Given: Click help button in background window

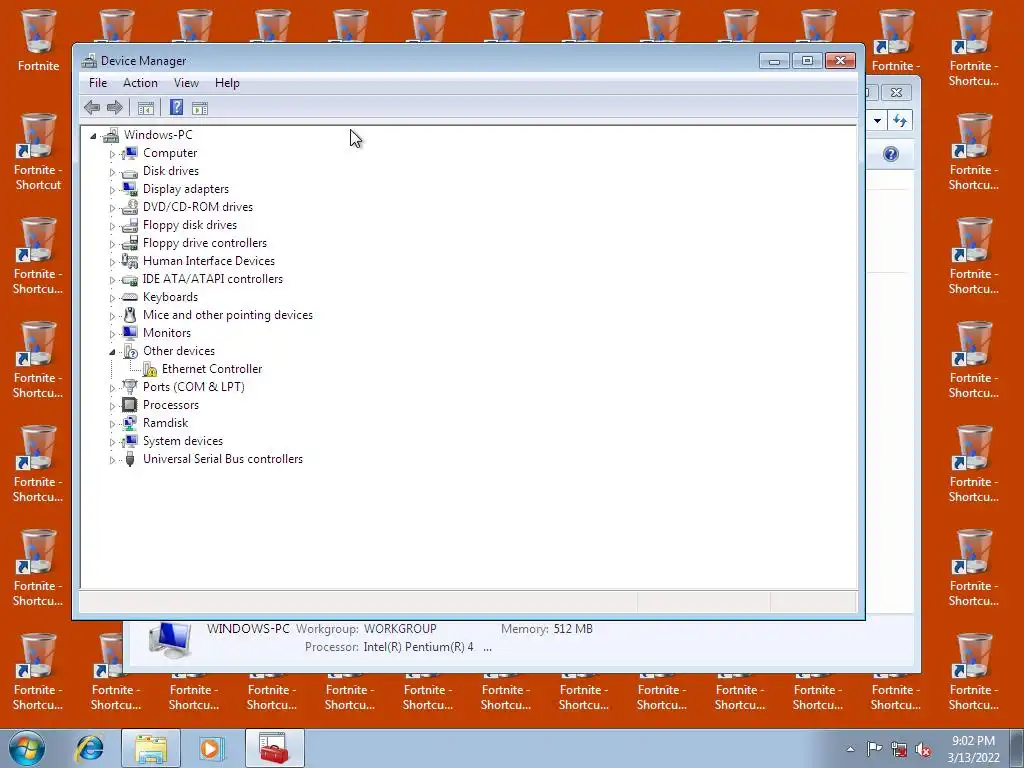Looking at the screenshot, I should click(891, 154).
